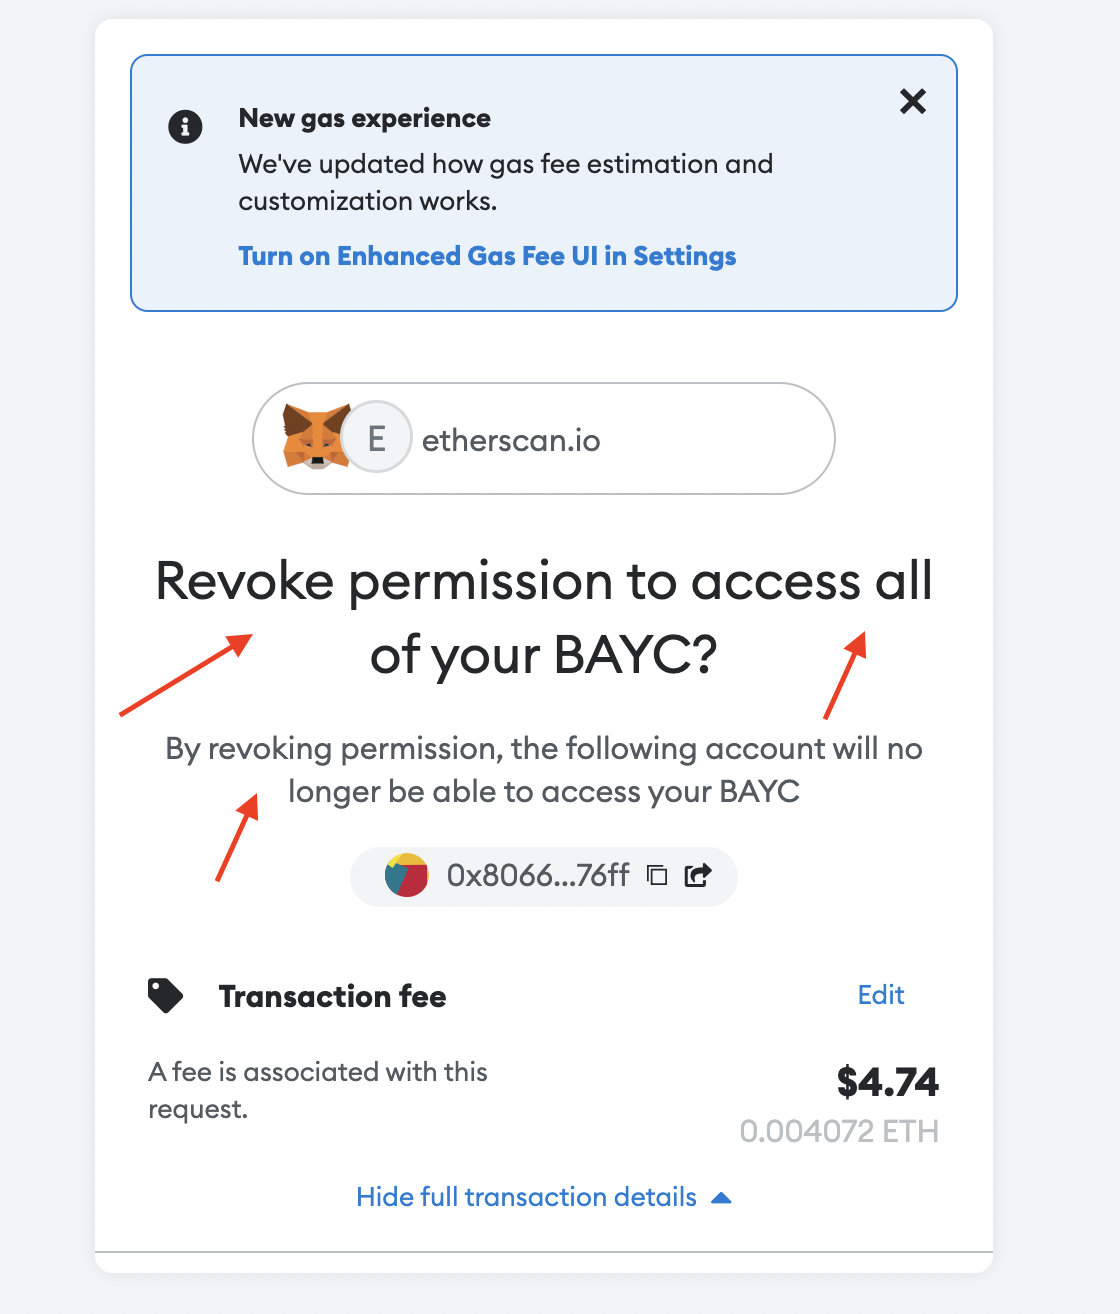
Task: Click the etherscan 'E' site icon
Action: pos(377,437)
